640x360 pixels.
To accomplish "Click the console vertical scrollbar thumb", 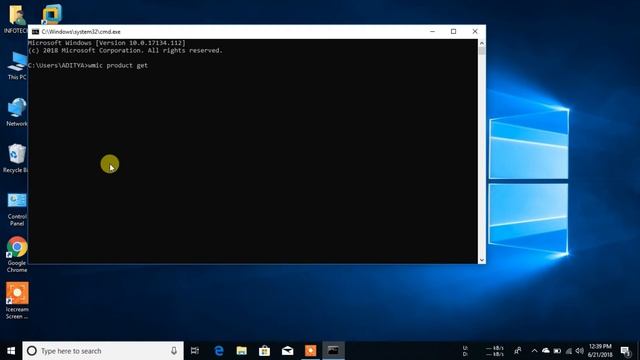I will click(482, 51).
